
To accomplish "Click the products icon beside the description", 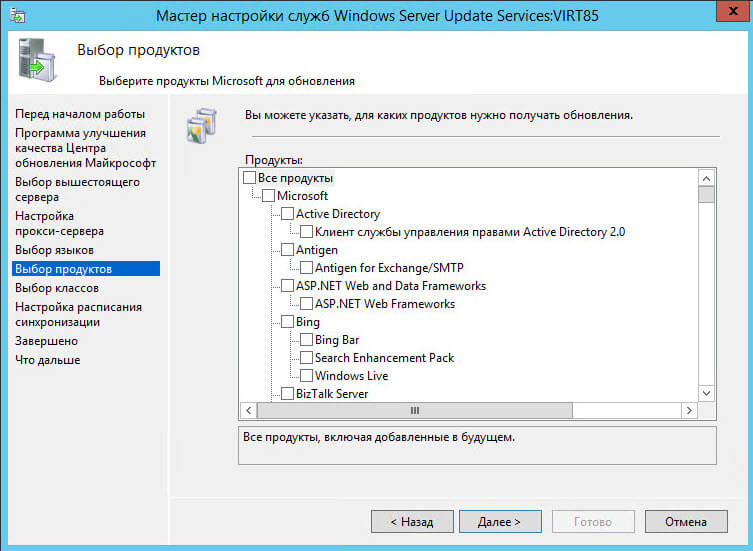I will click(202, 126).
